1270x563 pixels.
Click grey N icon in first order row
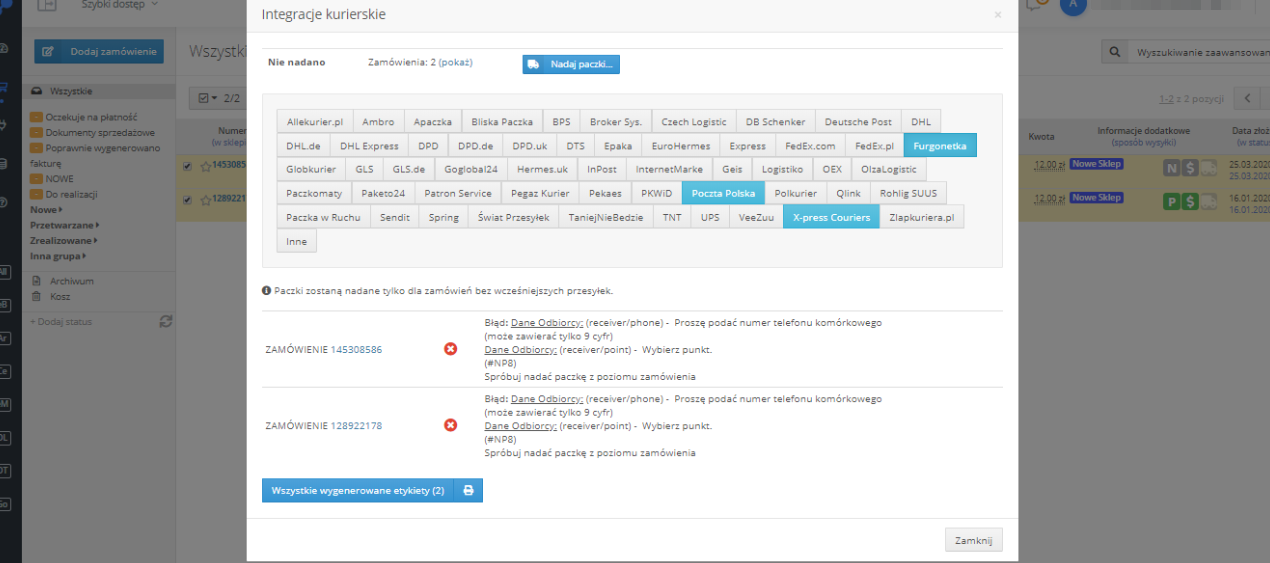point(1172,168)
